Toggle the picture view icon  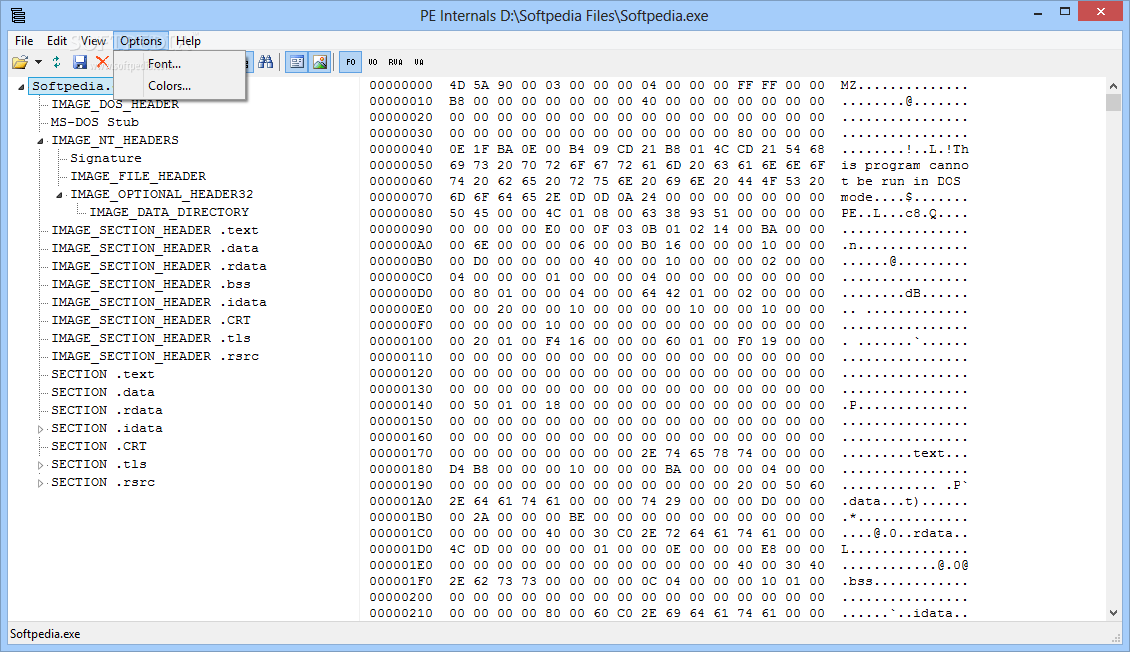[x=320, y=63]
